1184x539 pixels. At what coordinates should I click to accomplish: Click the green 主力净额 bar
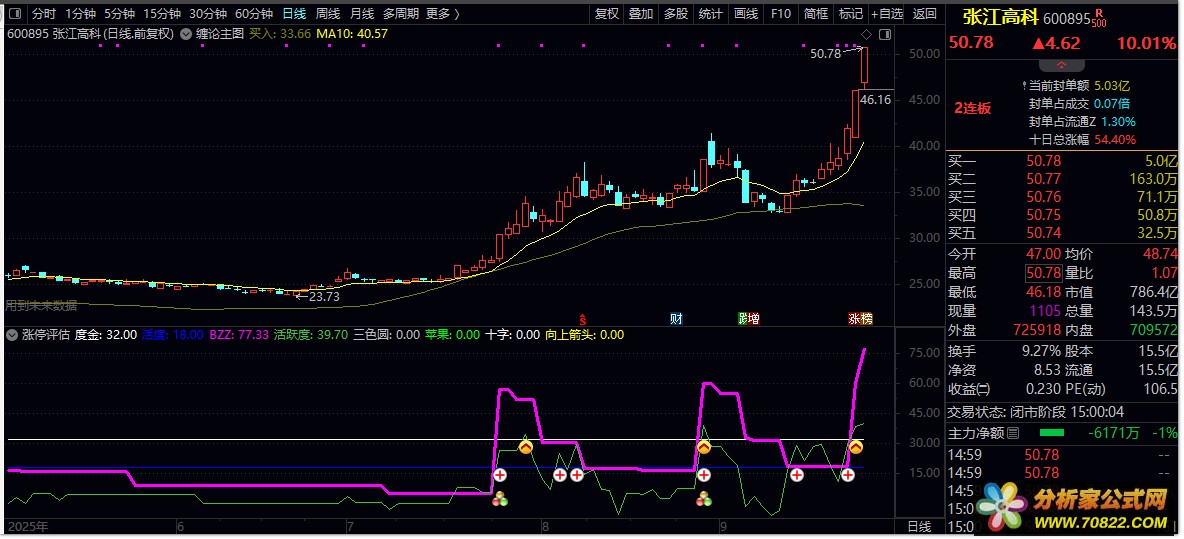click(x=1052, y=433)
